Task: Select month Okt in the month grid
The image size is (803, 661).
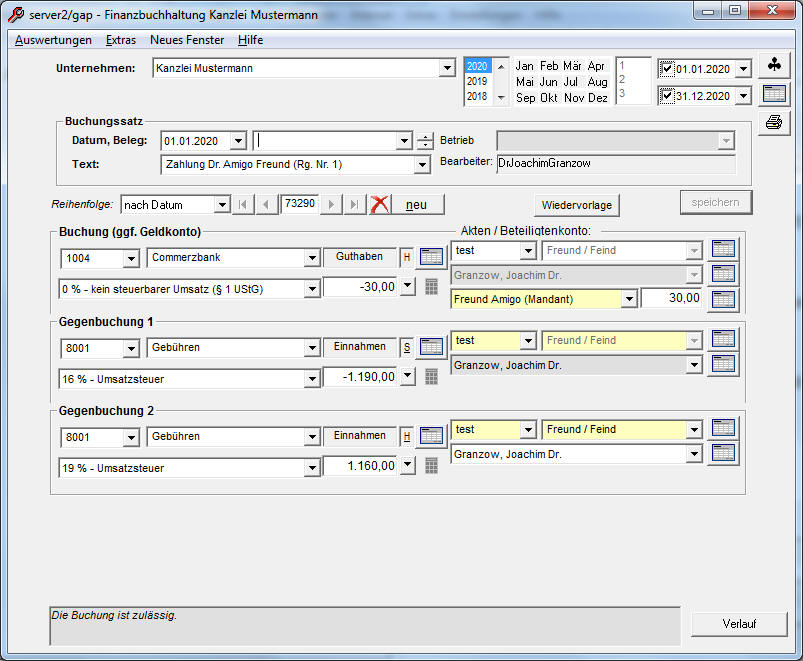Action: 548,98
